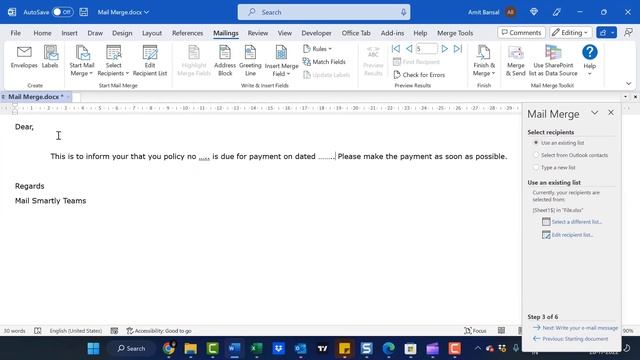
Task: Open the Select Recipients dropdown
Action: (x=113, y=61)
